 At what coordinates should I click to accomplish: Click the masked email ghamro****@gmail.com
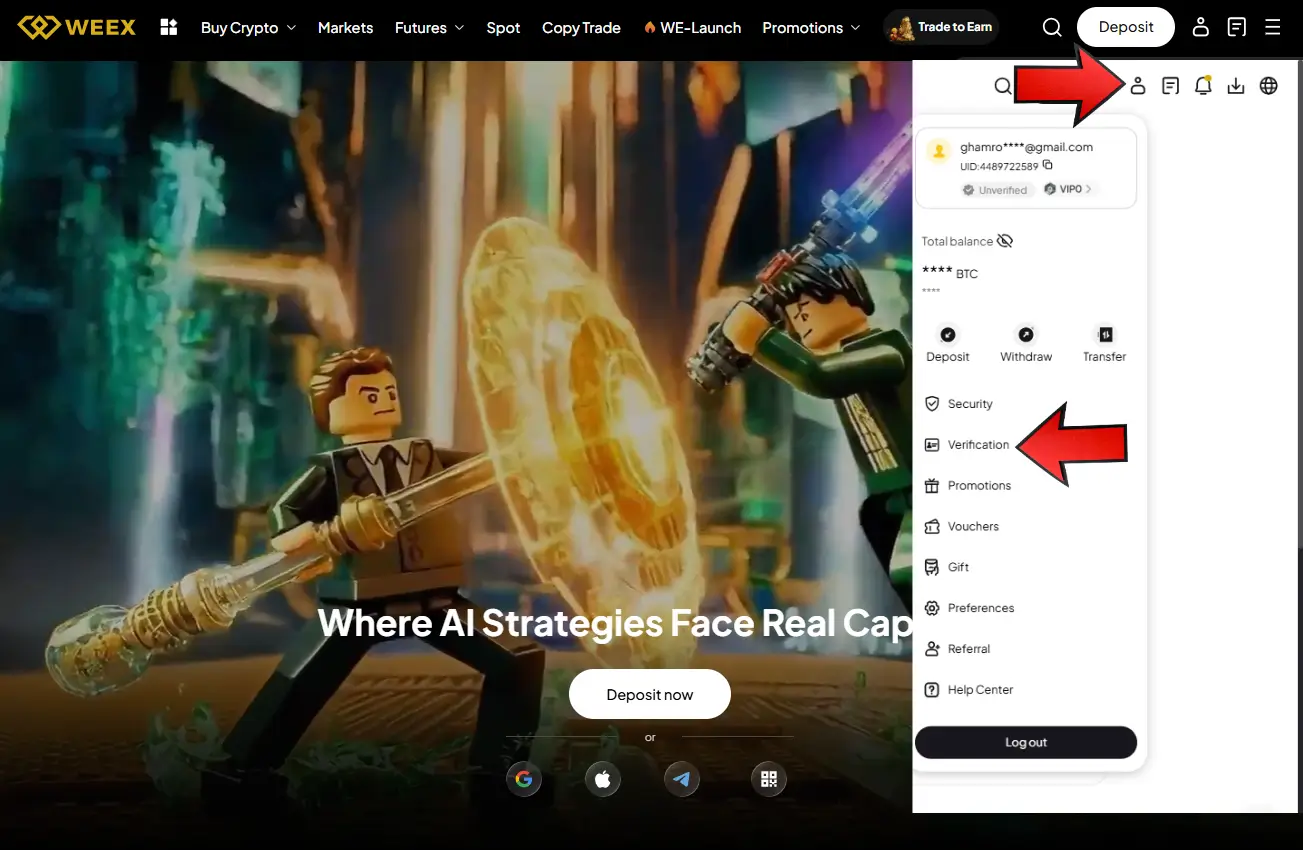click(x=1026, y=147)
